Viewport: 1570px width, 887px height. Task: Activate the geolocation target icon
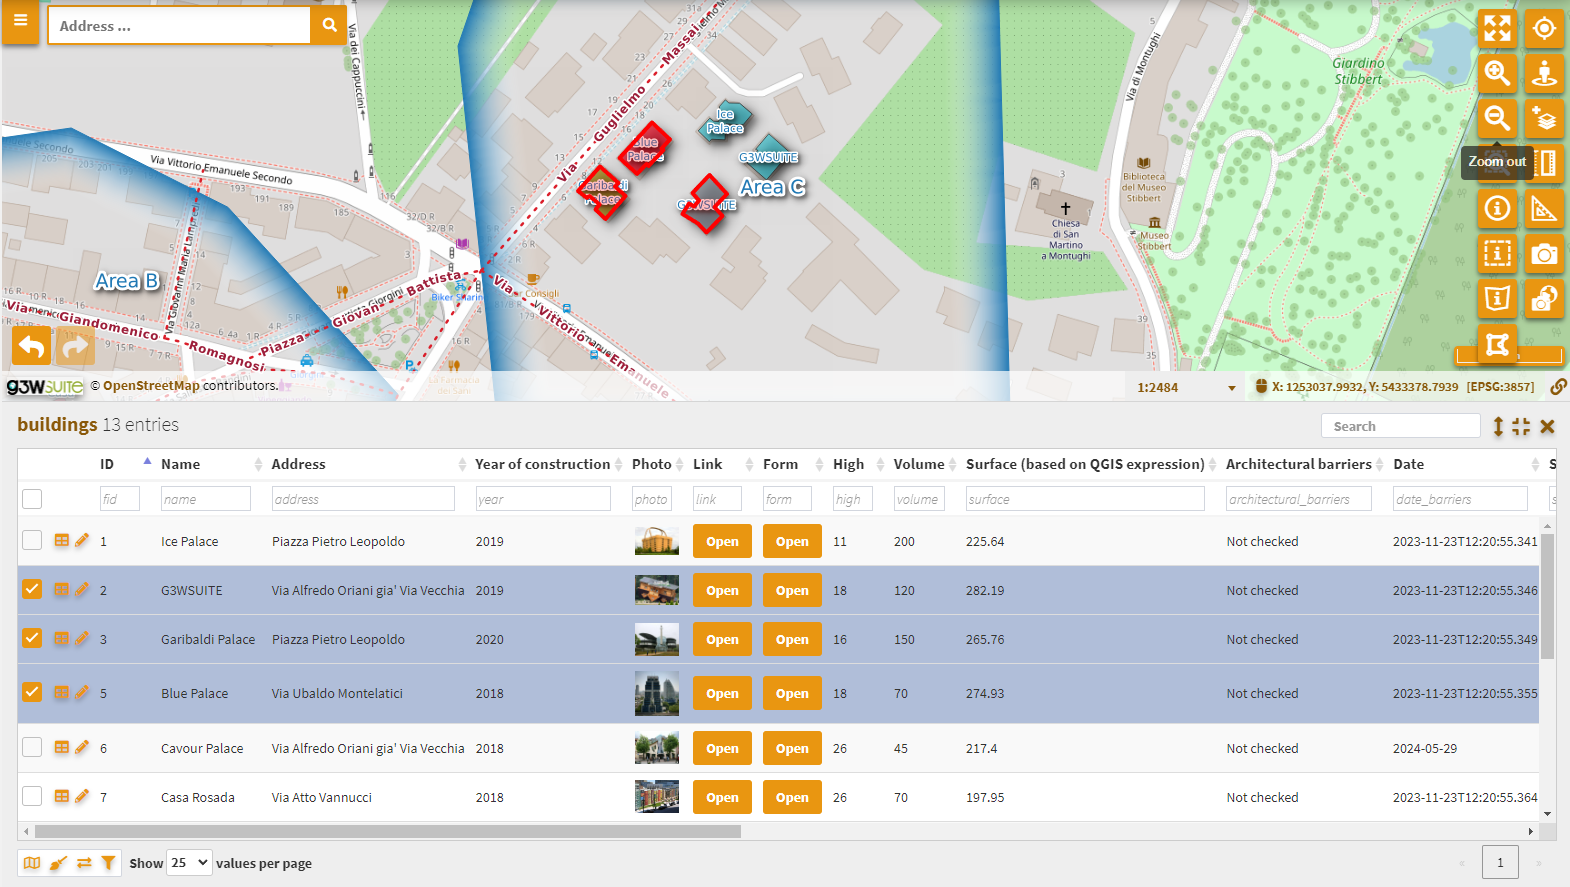point(1544,28)
